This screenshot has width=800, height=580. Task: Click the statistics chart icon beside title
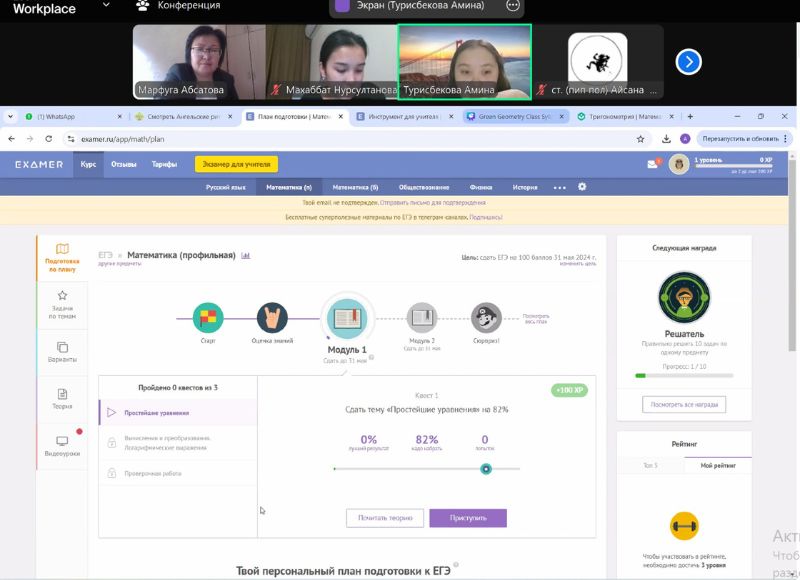pyautogui.click(x=246, y=256)
